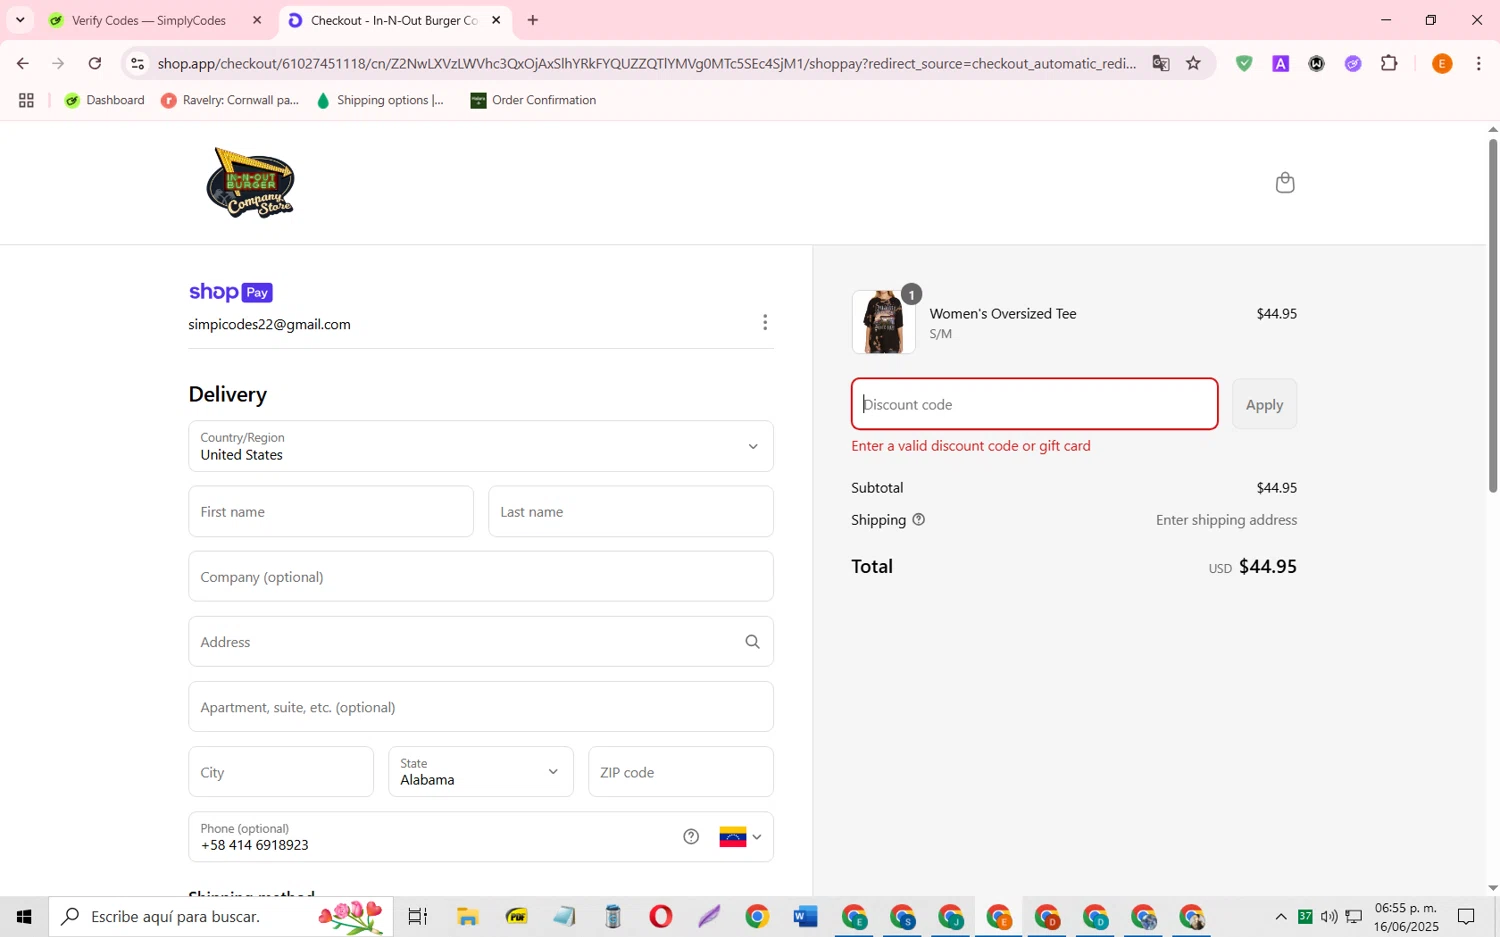Click Women's Oversized Tee thumbnail
This screenshot has height=937, width=1500.
click(x=883, y=322)
